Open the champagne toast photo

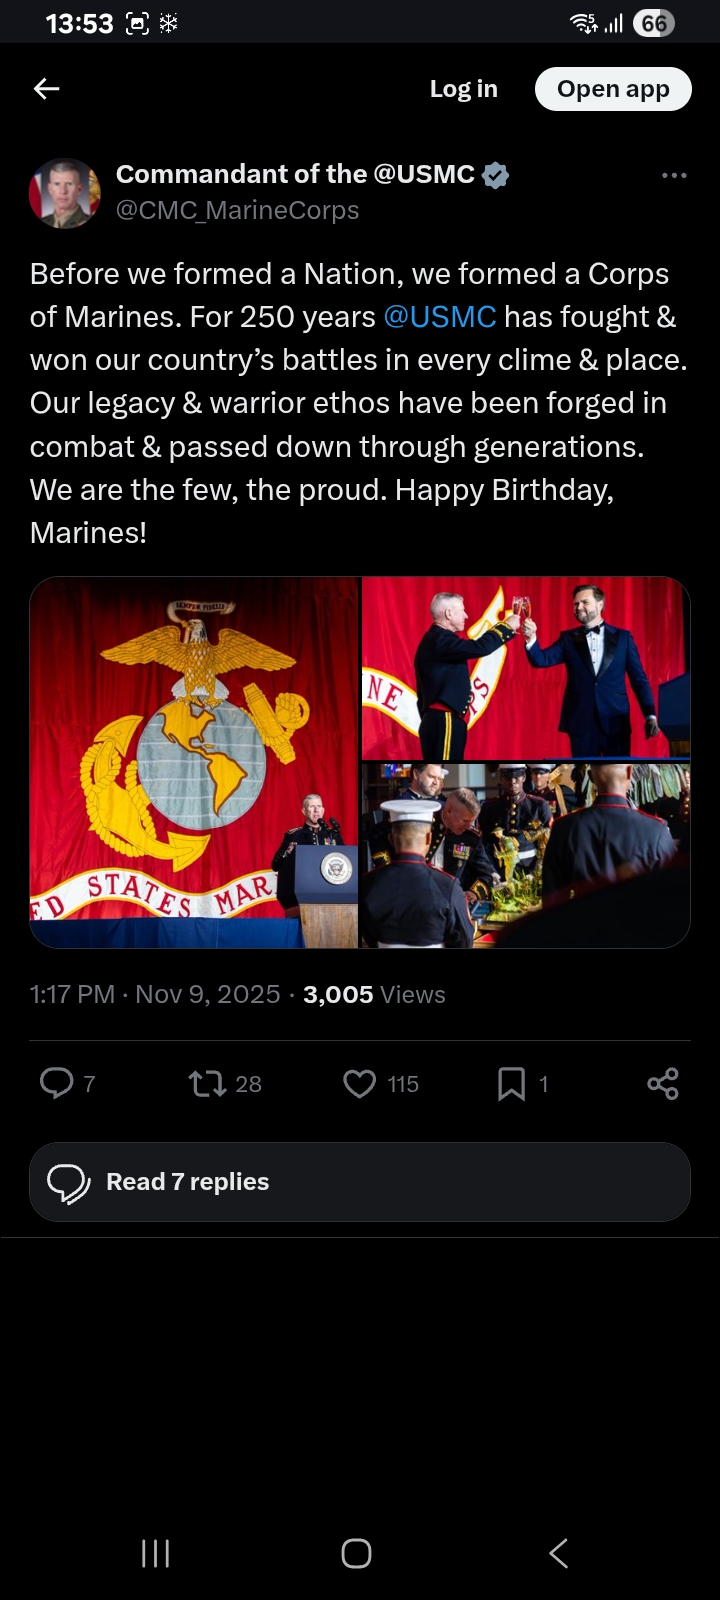526,667
